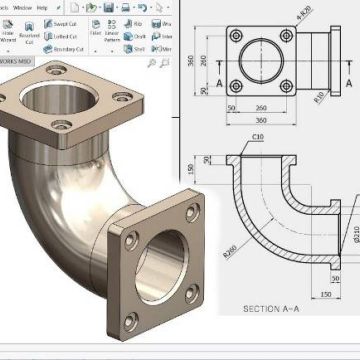The width and height of the screenshot is (360, 360).
Task: Expand the Hole Wizard dropdown arrow
Action: [x=8, y=51]
